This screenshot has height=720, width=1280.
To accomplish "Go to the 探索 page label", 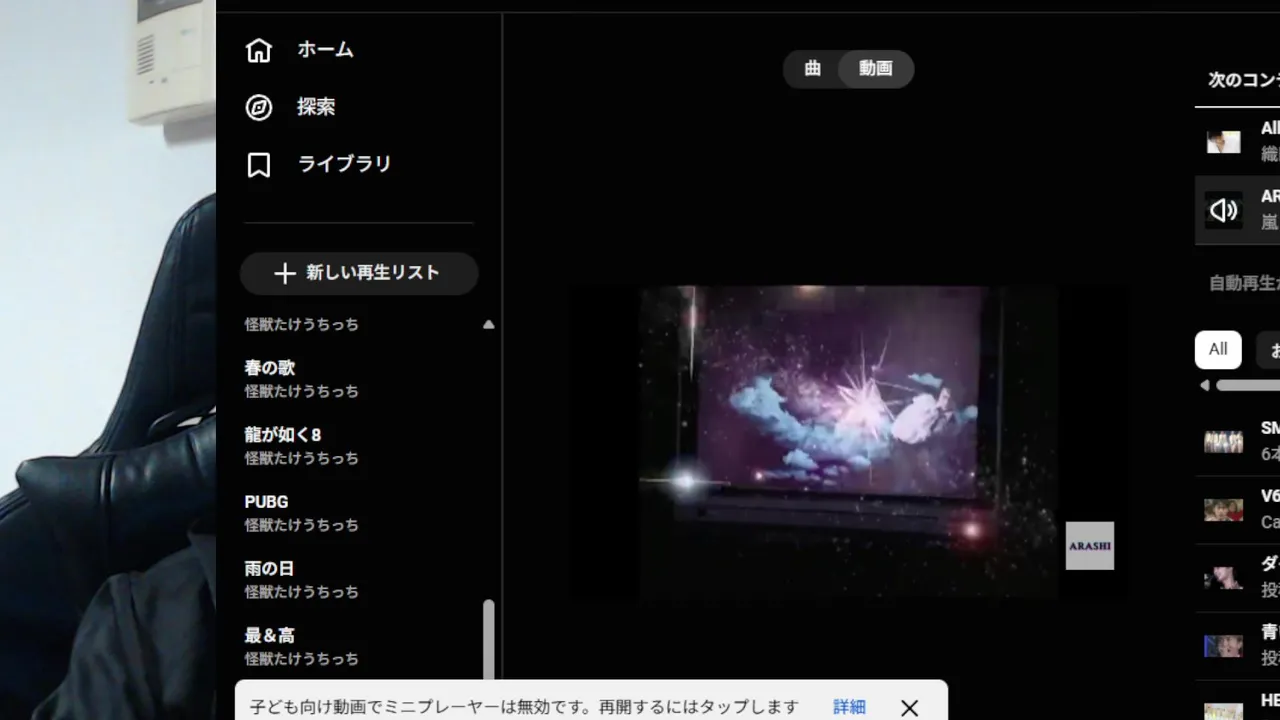I will coord(316,107).
